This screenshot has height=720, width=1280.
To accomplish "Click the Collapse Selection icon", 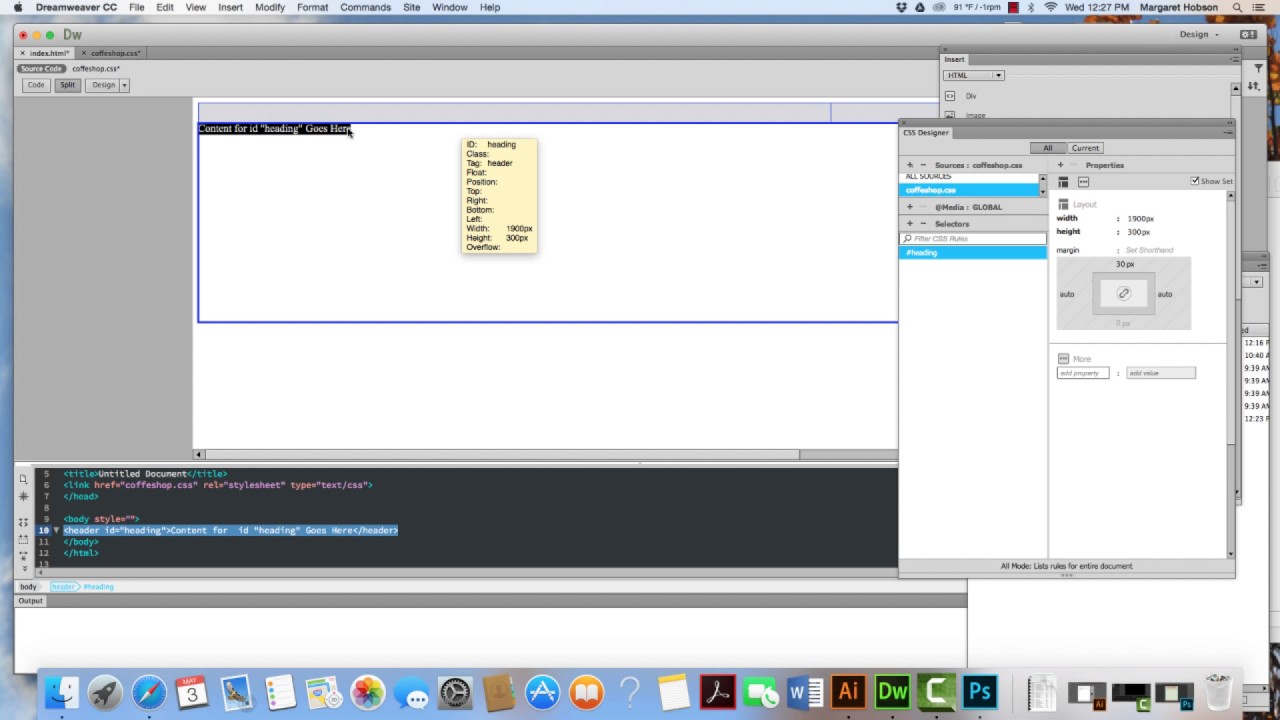I will (x=24, y=540).
